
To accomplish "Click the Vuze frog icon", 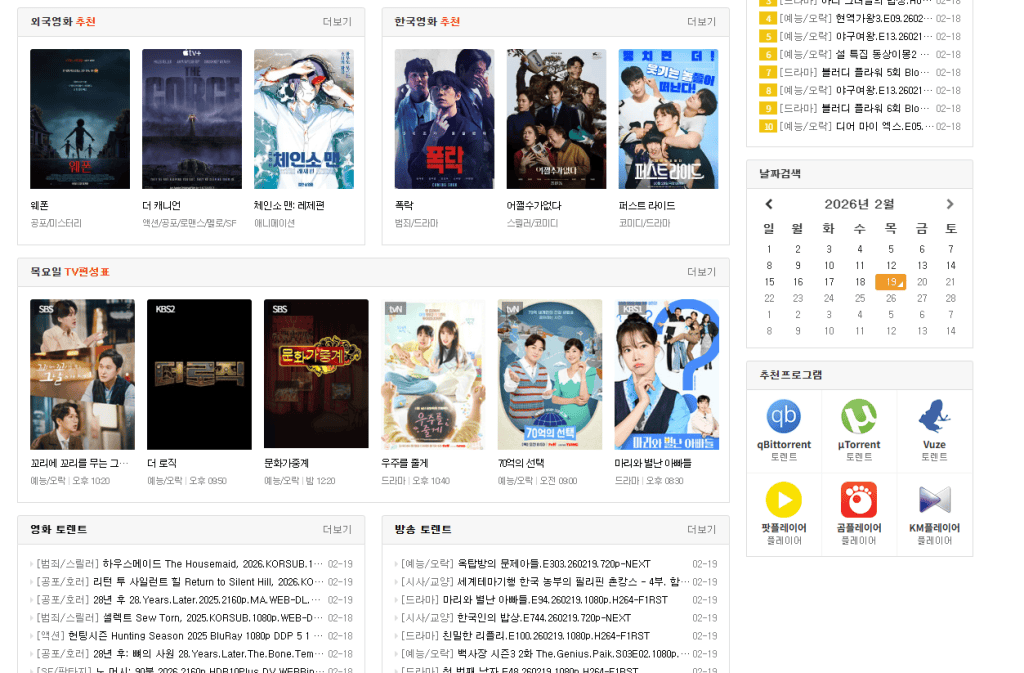I will (x=934, y=416).
